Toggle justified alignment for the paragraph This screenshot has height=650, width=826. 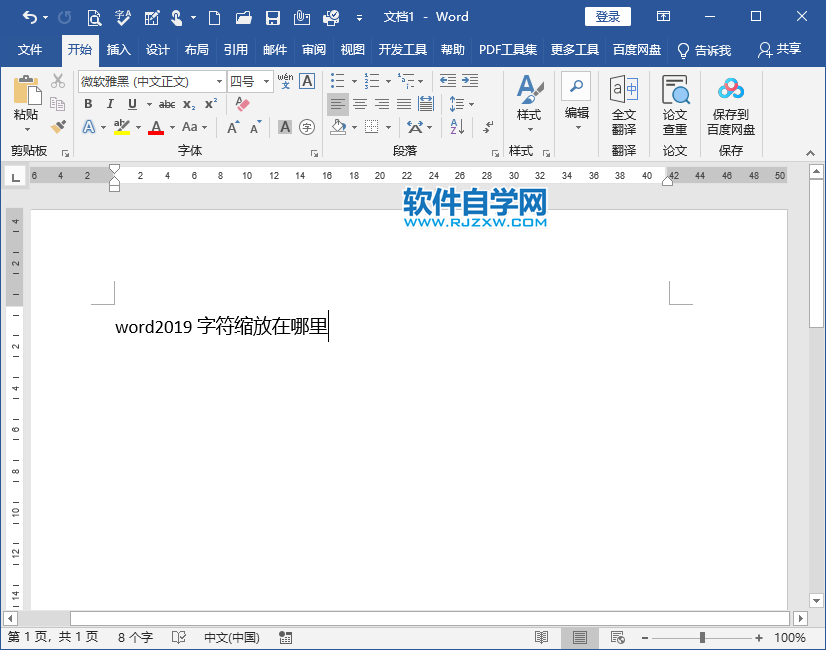[x=406, y=104]
